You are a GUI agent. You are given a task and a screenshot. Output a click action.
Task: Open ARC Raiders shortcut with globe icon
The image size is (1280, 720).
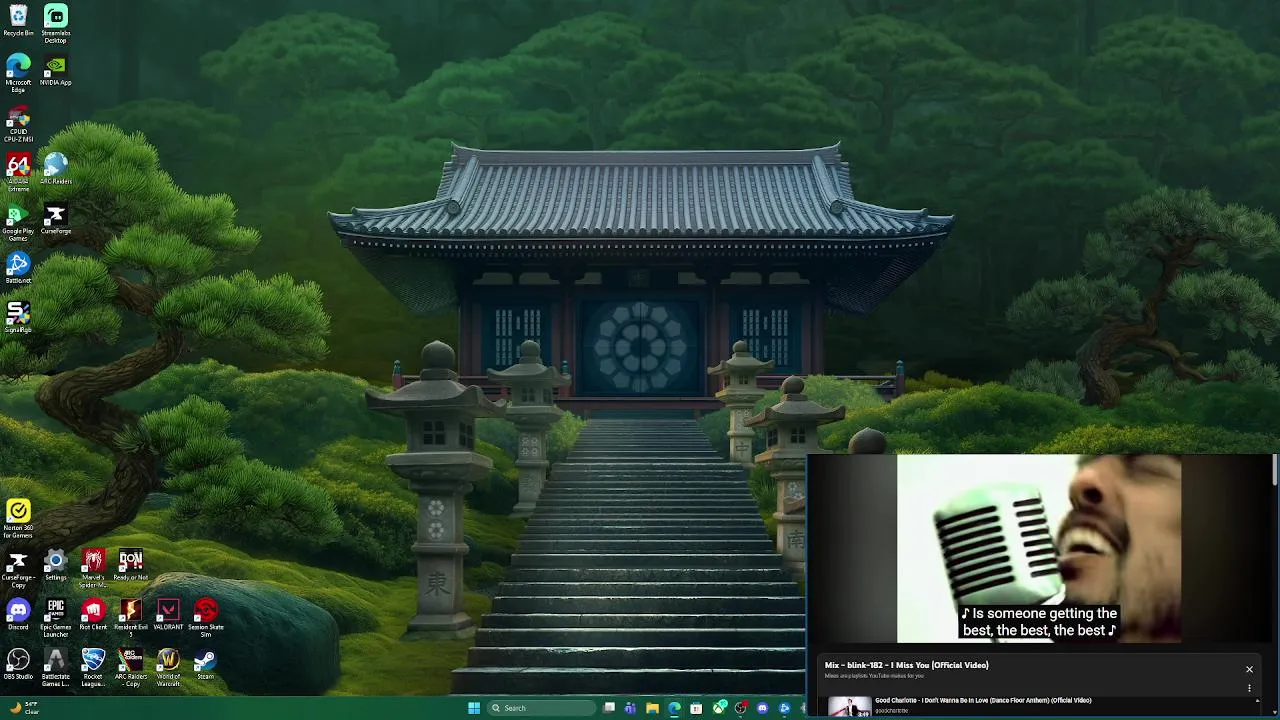point(56,170)
